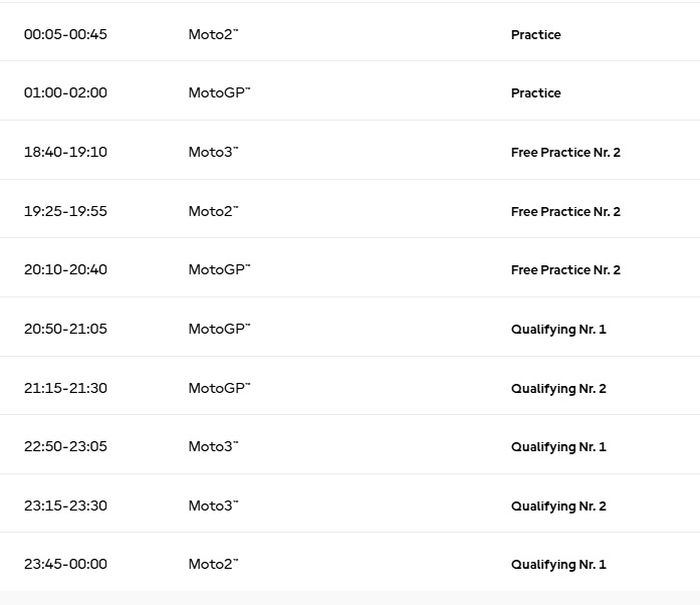Open MotoGP Free Practice Nr. 2 label
The image size is (700, 605).
565,270
